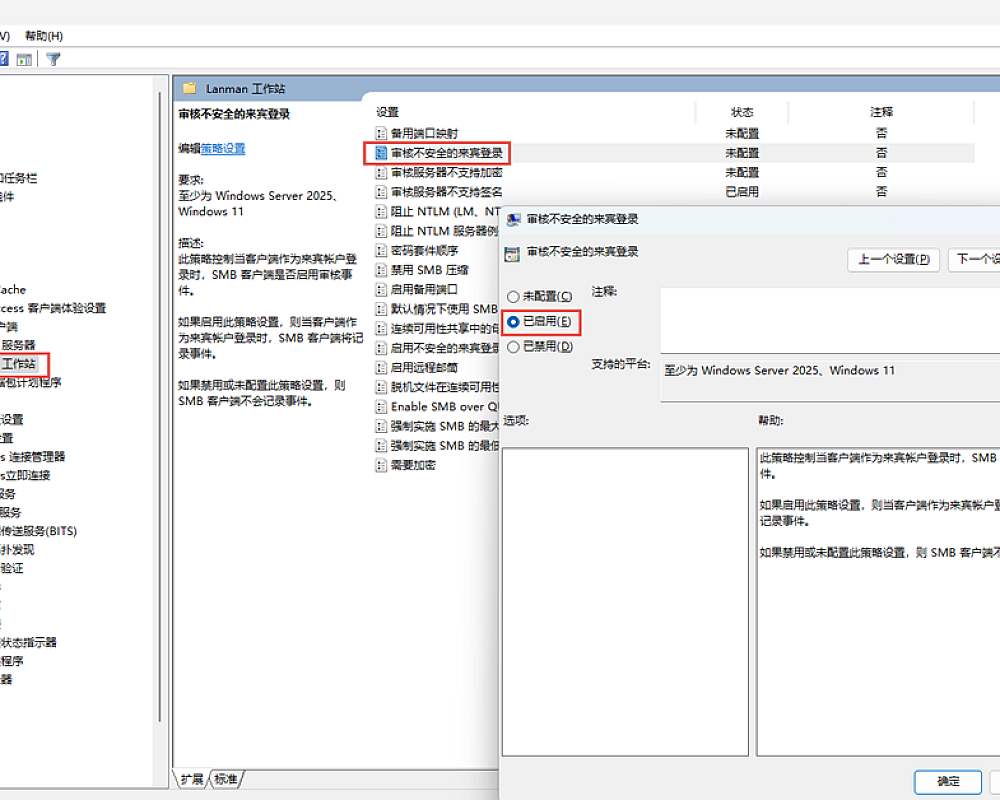The width and height of the screenshot is (1000, 800).
Task: Click the policy icon beside 需要加密
Action: [380, 465]
